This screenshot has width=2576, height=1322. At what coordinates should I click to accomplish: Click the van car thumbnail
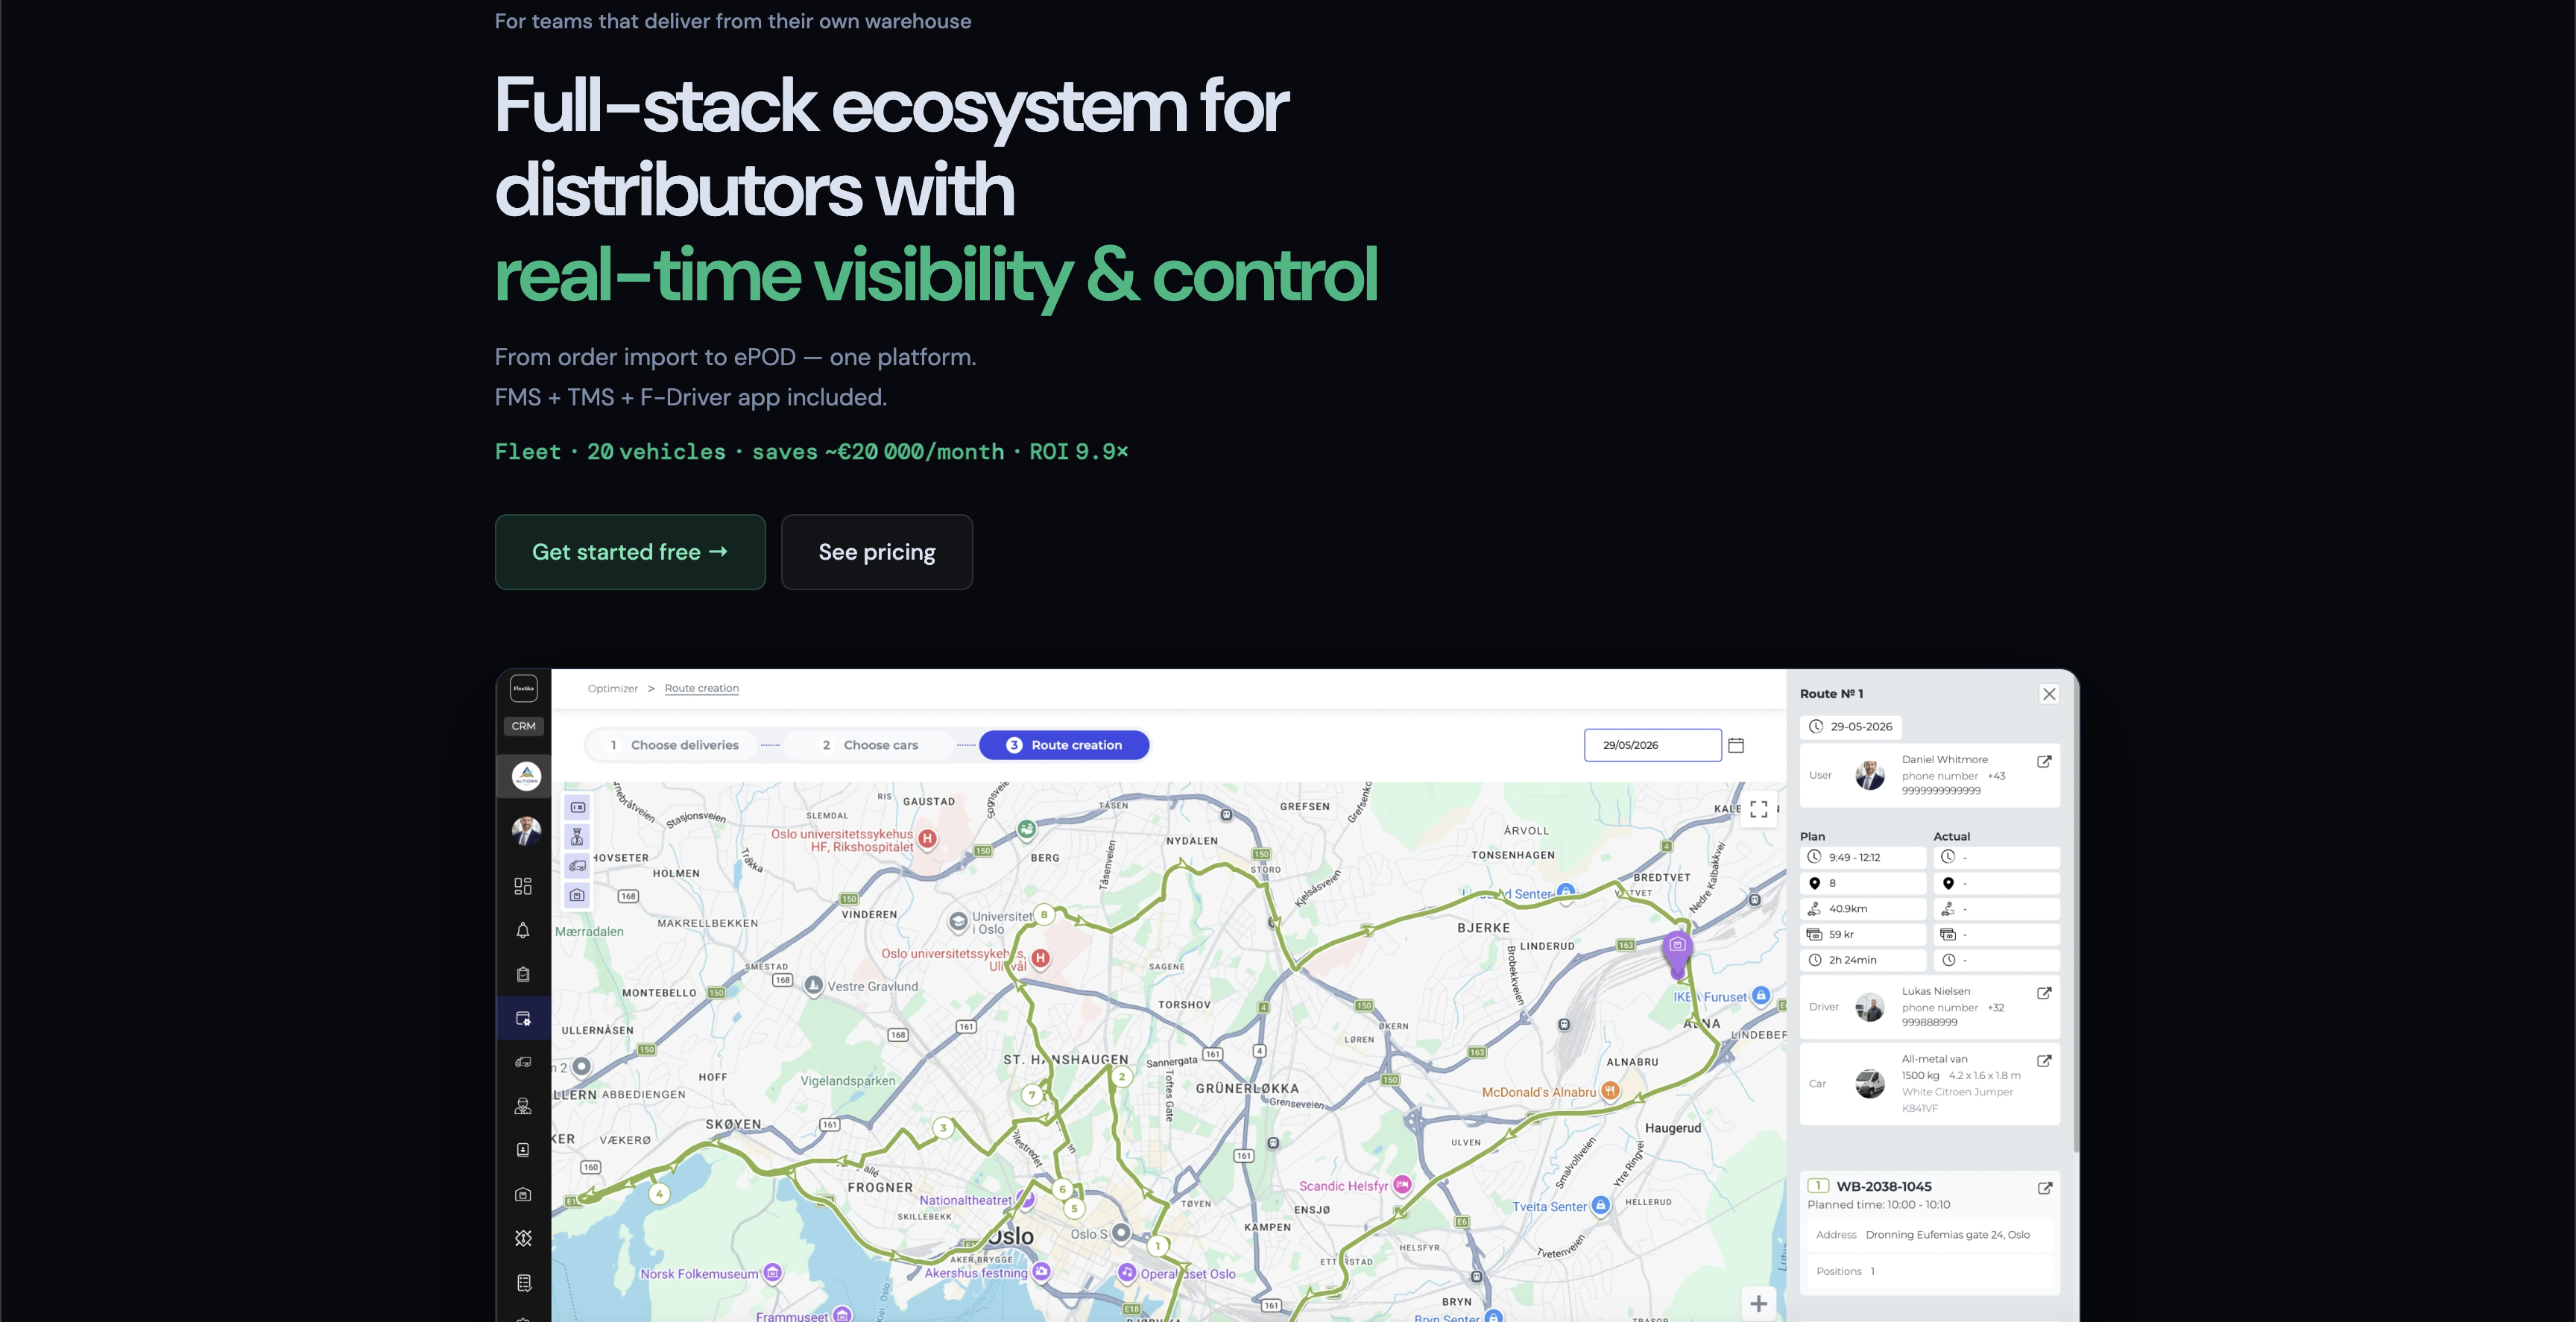click(x=1869, y=1083)
